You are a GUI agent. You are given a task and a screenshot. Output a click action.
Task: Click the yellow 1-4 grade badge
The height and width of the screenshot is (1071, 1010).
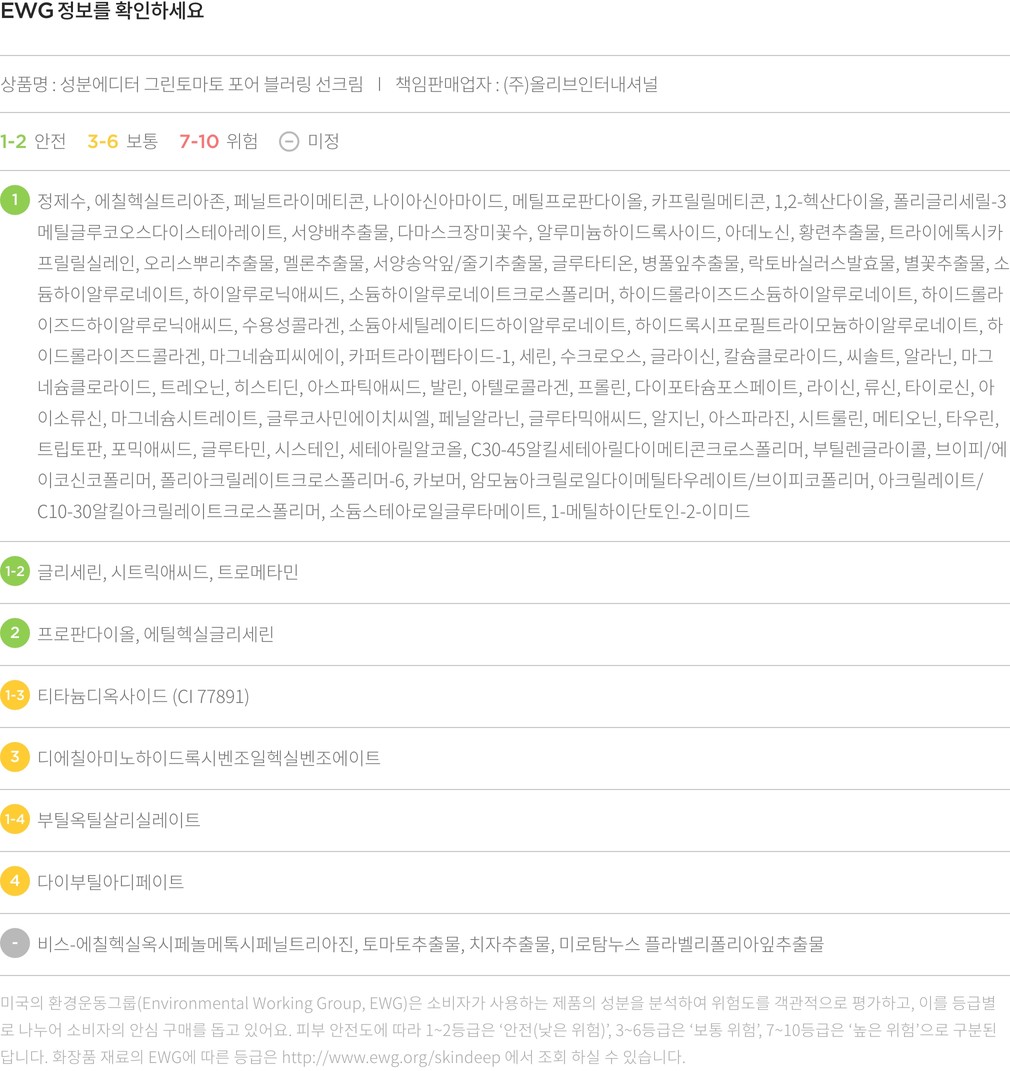pyautogui.click(x=15, y=820)
